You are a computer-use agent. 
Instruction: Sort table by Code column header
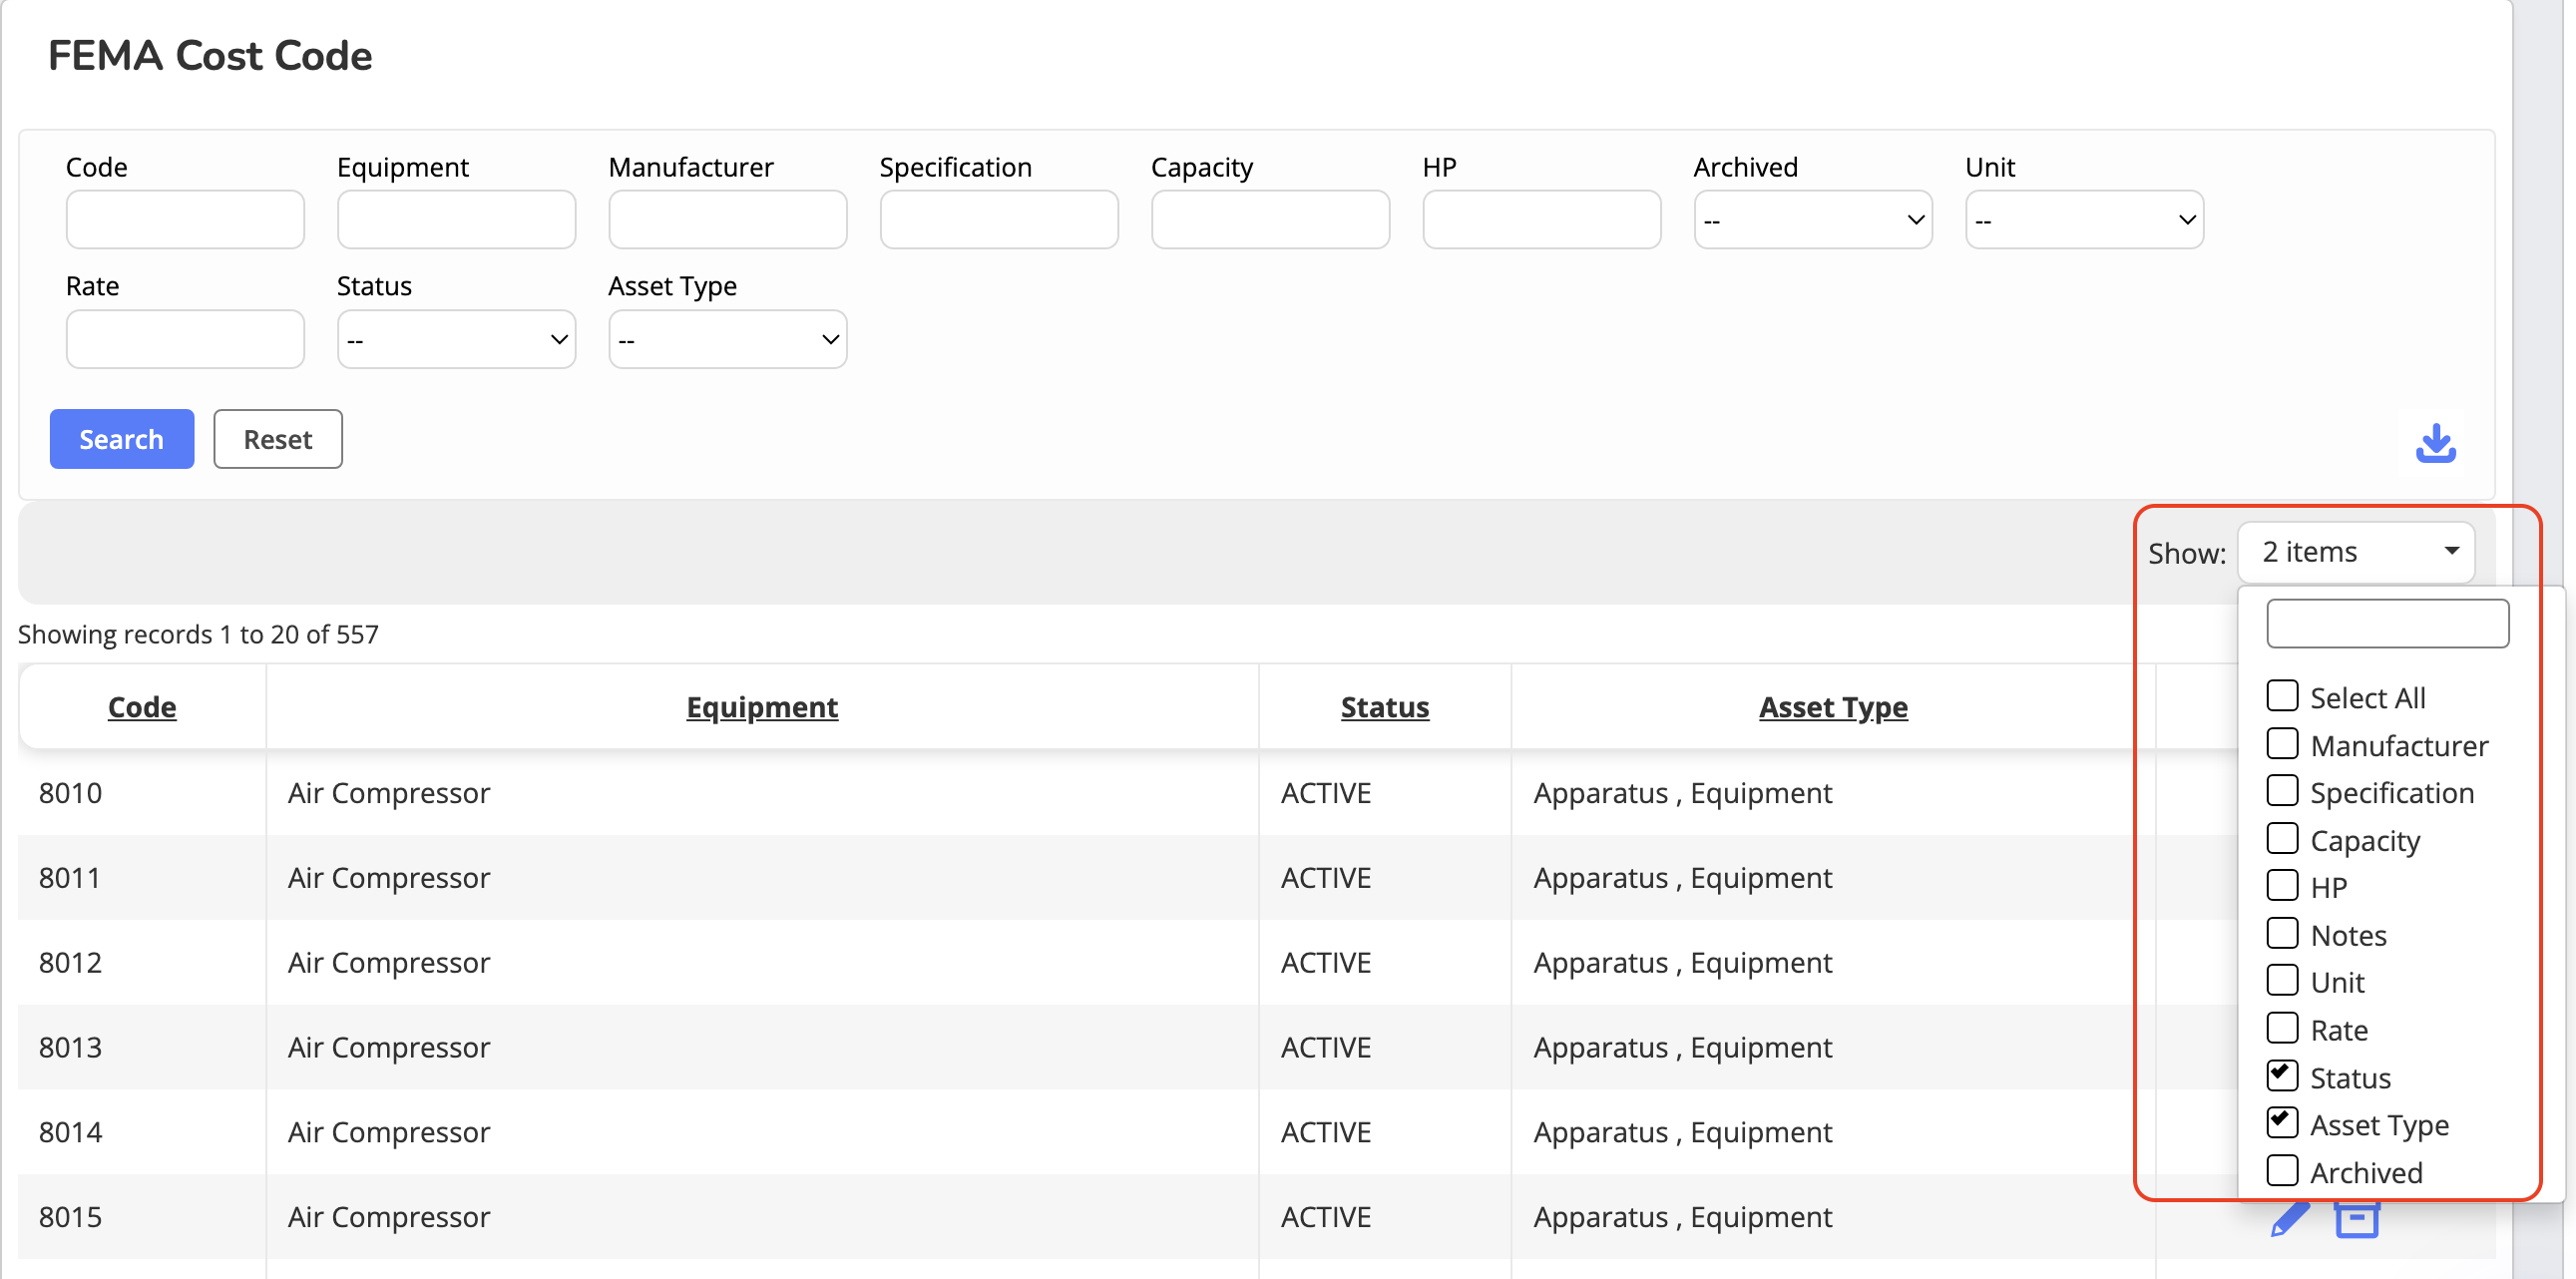coord(142,707)
